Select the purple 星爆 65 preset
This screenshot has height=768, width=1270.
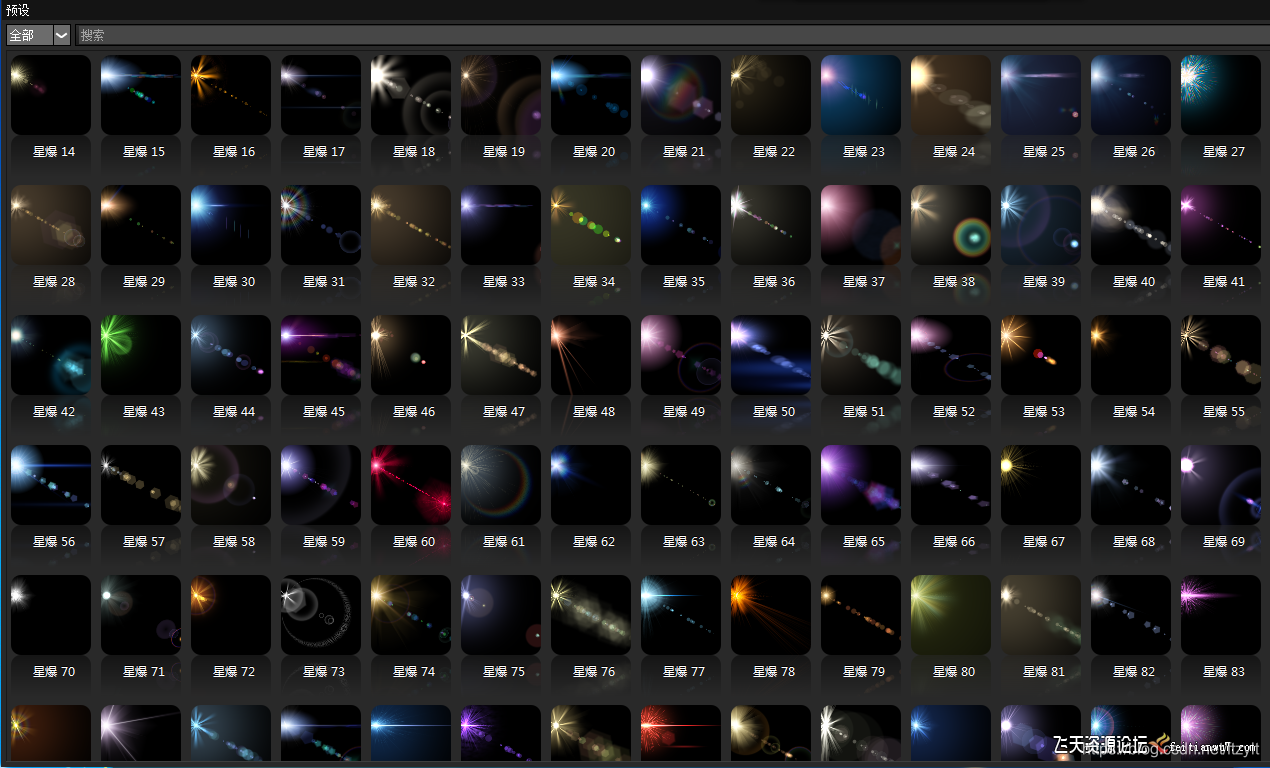(861, 485)
